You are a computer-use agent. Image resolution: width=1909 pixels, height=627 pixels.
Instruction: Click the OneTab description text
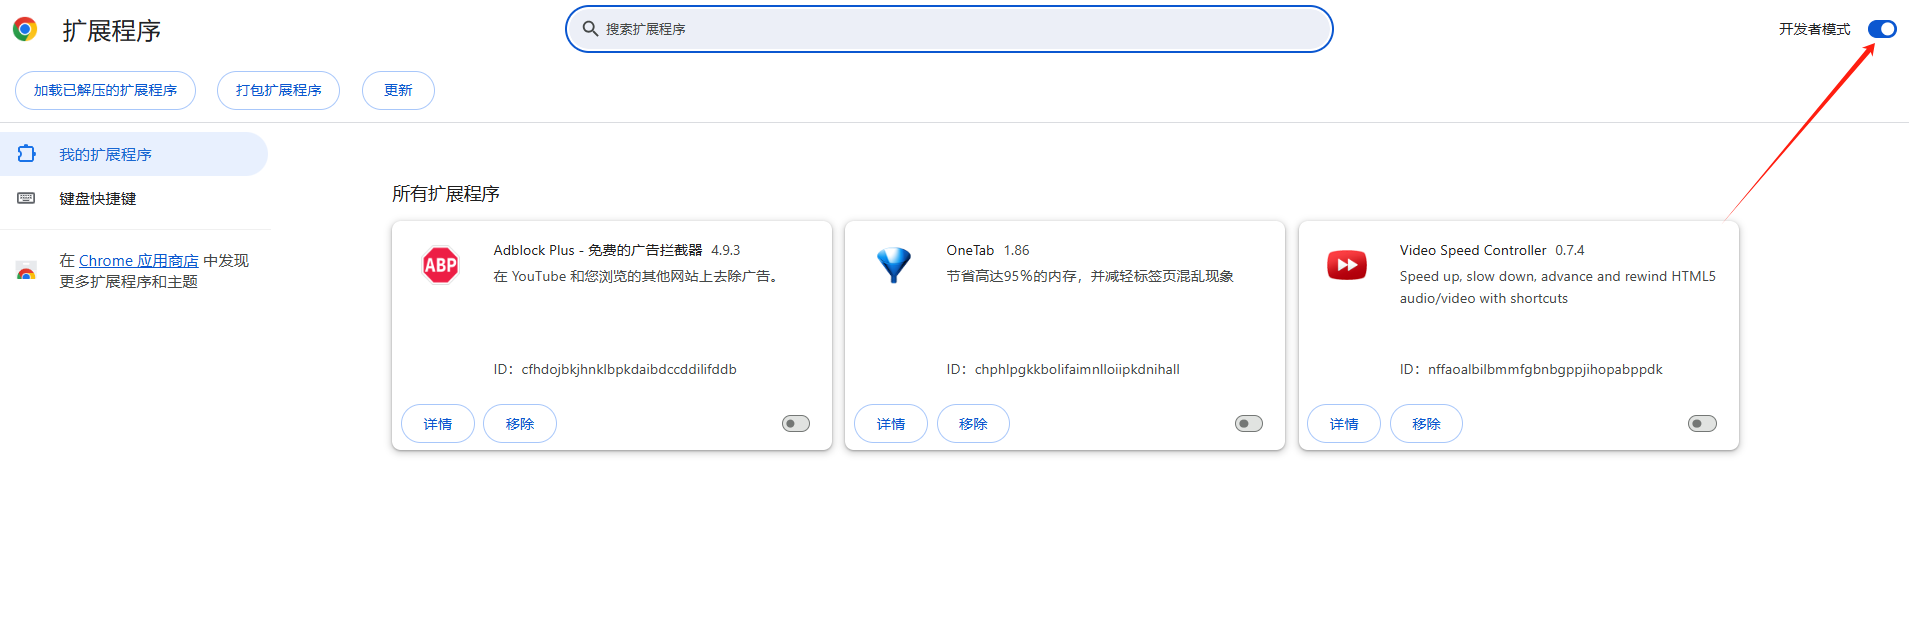(1090, 276)
